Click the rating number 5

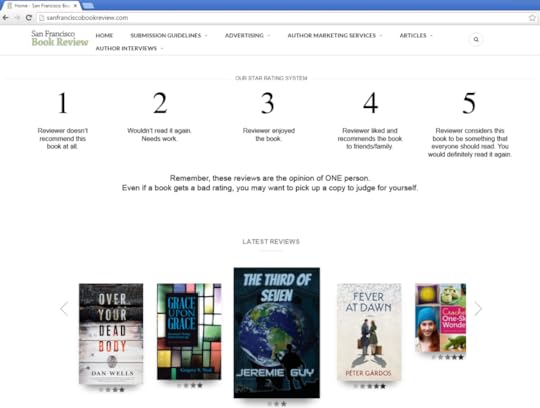pos(469,103)
